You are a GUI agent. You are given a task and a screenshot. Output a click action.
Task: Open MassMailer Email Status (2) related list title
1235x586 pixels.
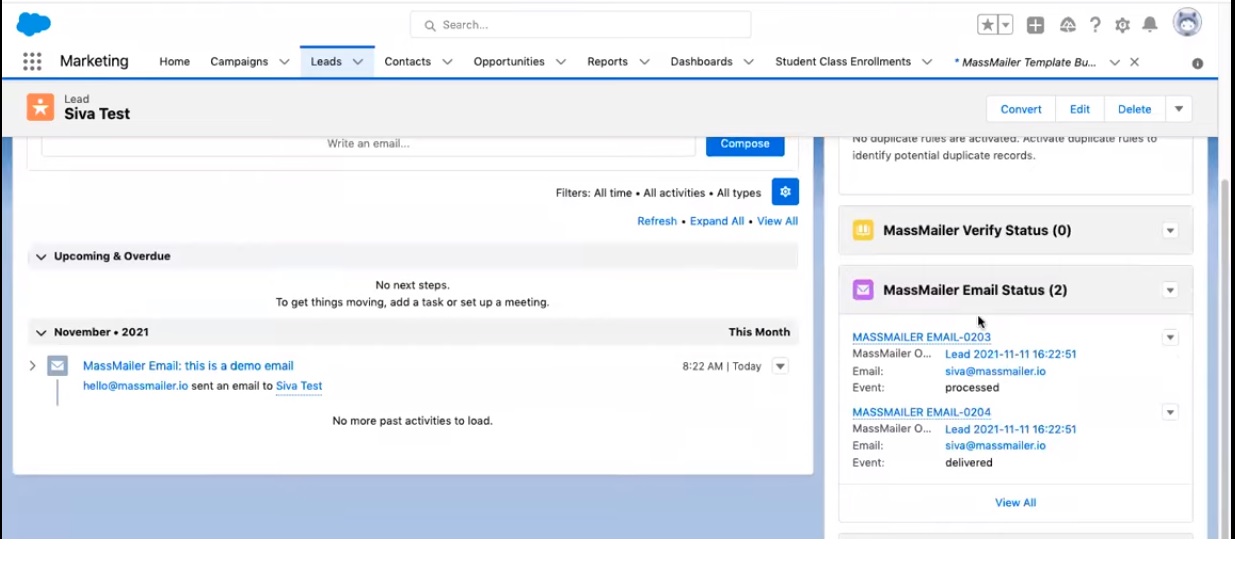tap(975, 290)
